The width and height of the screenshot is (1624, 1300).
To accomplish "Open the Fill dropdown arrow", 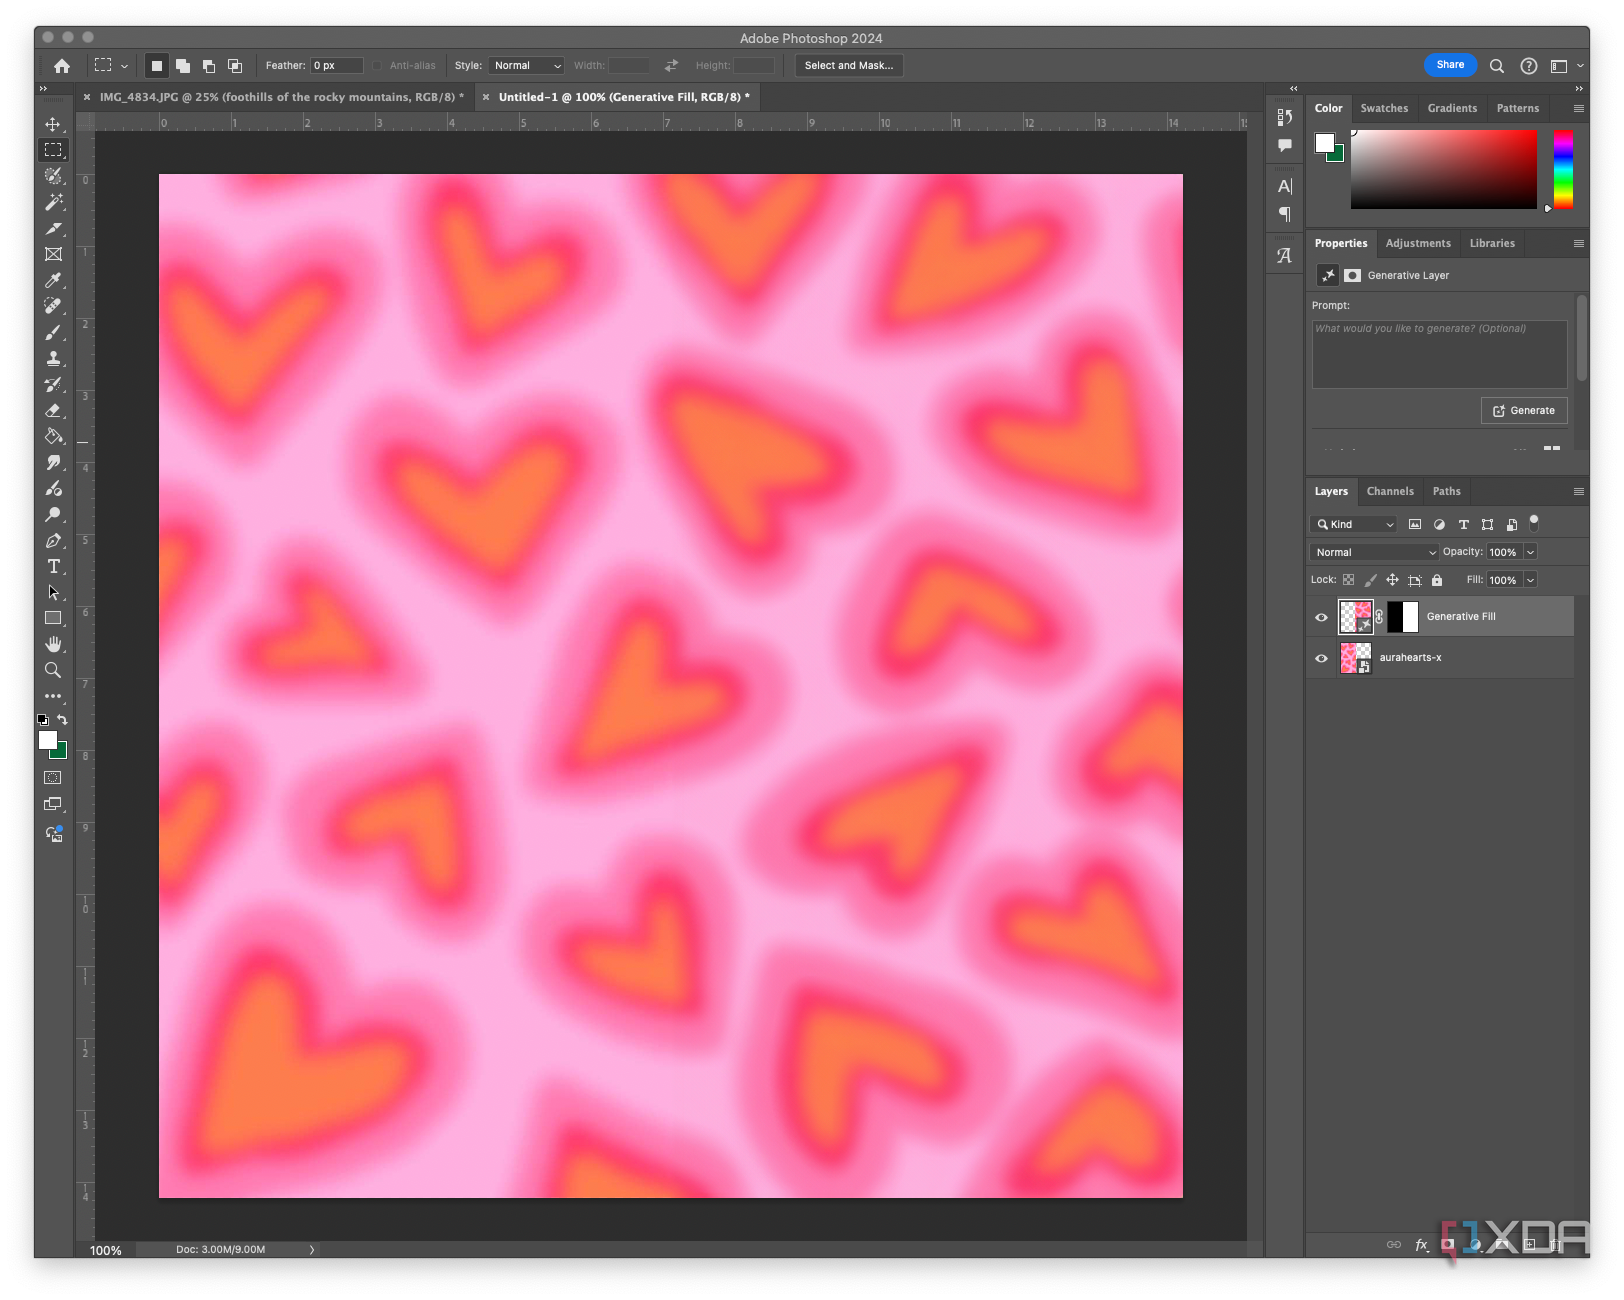I will [1530, 580].
